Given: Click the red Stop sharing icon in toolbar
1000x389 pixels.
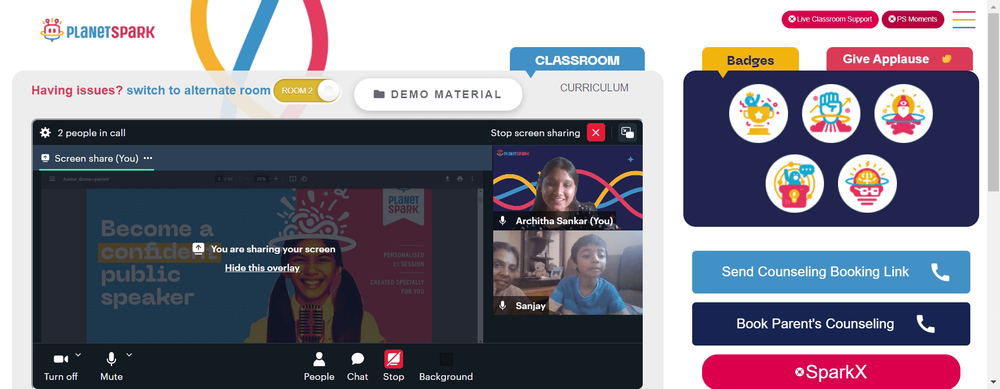Looking at the screenshot, I should pyautogui.click(x=393, y=360).
